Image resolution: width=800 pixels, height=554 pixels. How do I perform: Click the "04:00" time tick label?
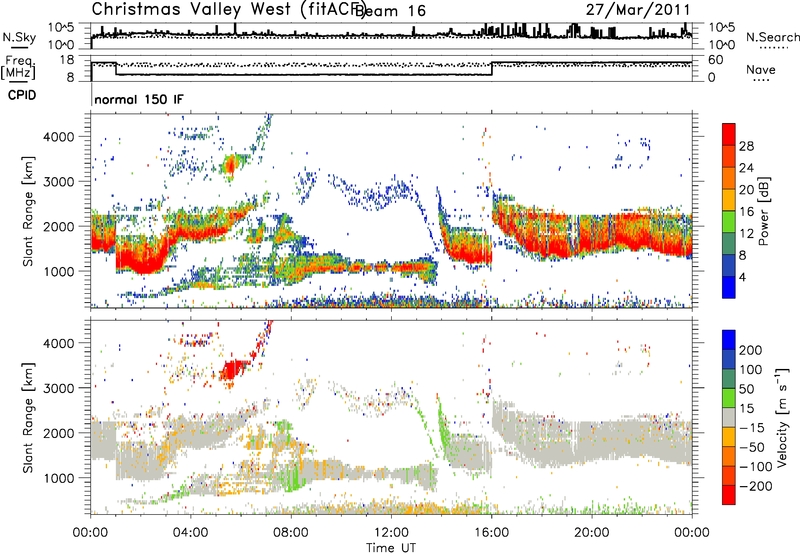(190, 533)
